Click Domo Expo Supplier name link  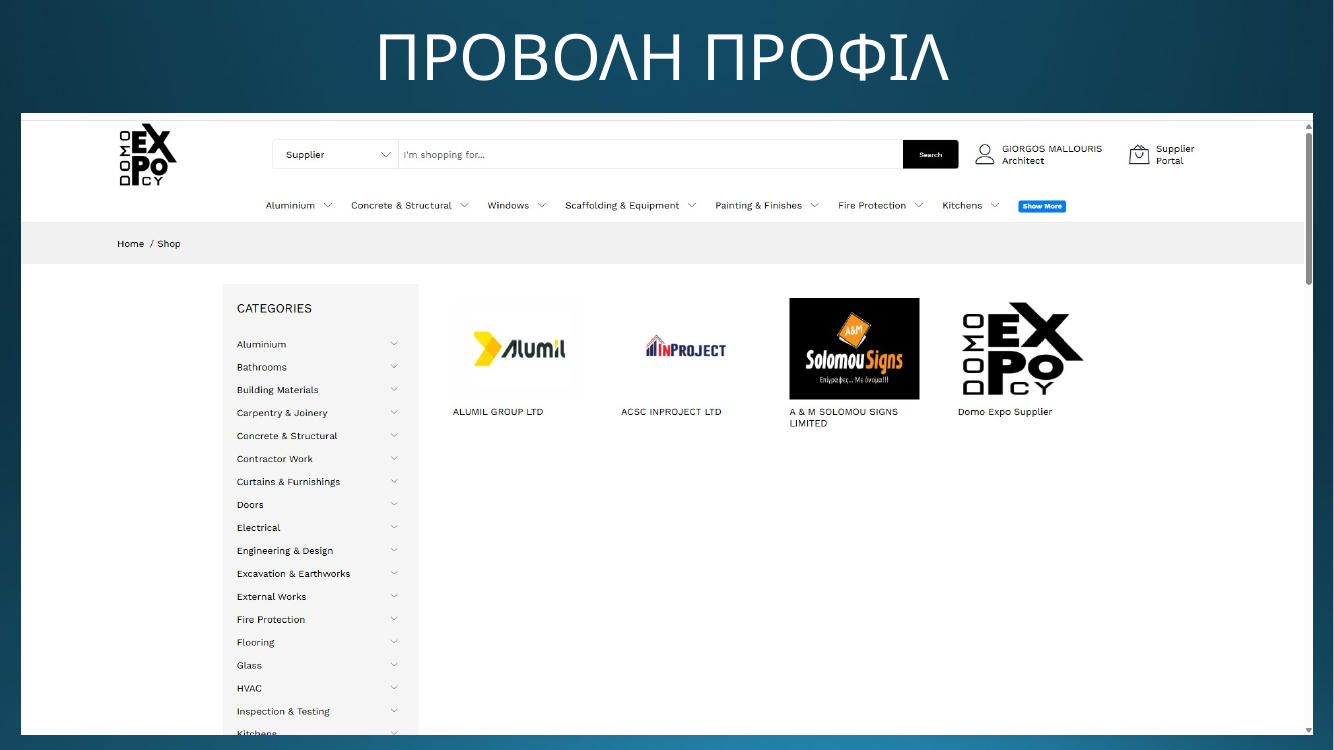(x=1005, y=412)
